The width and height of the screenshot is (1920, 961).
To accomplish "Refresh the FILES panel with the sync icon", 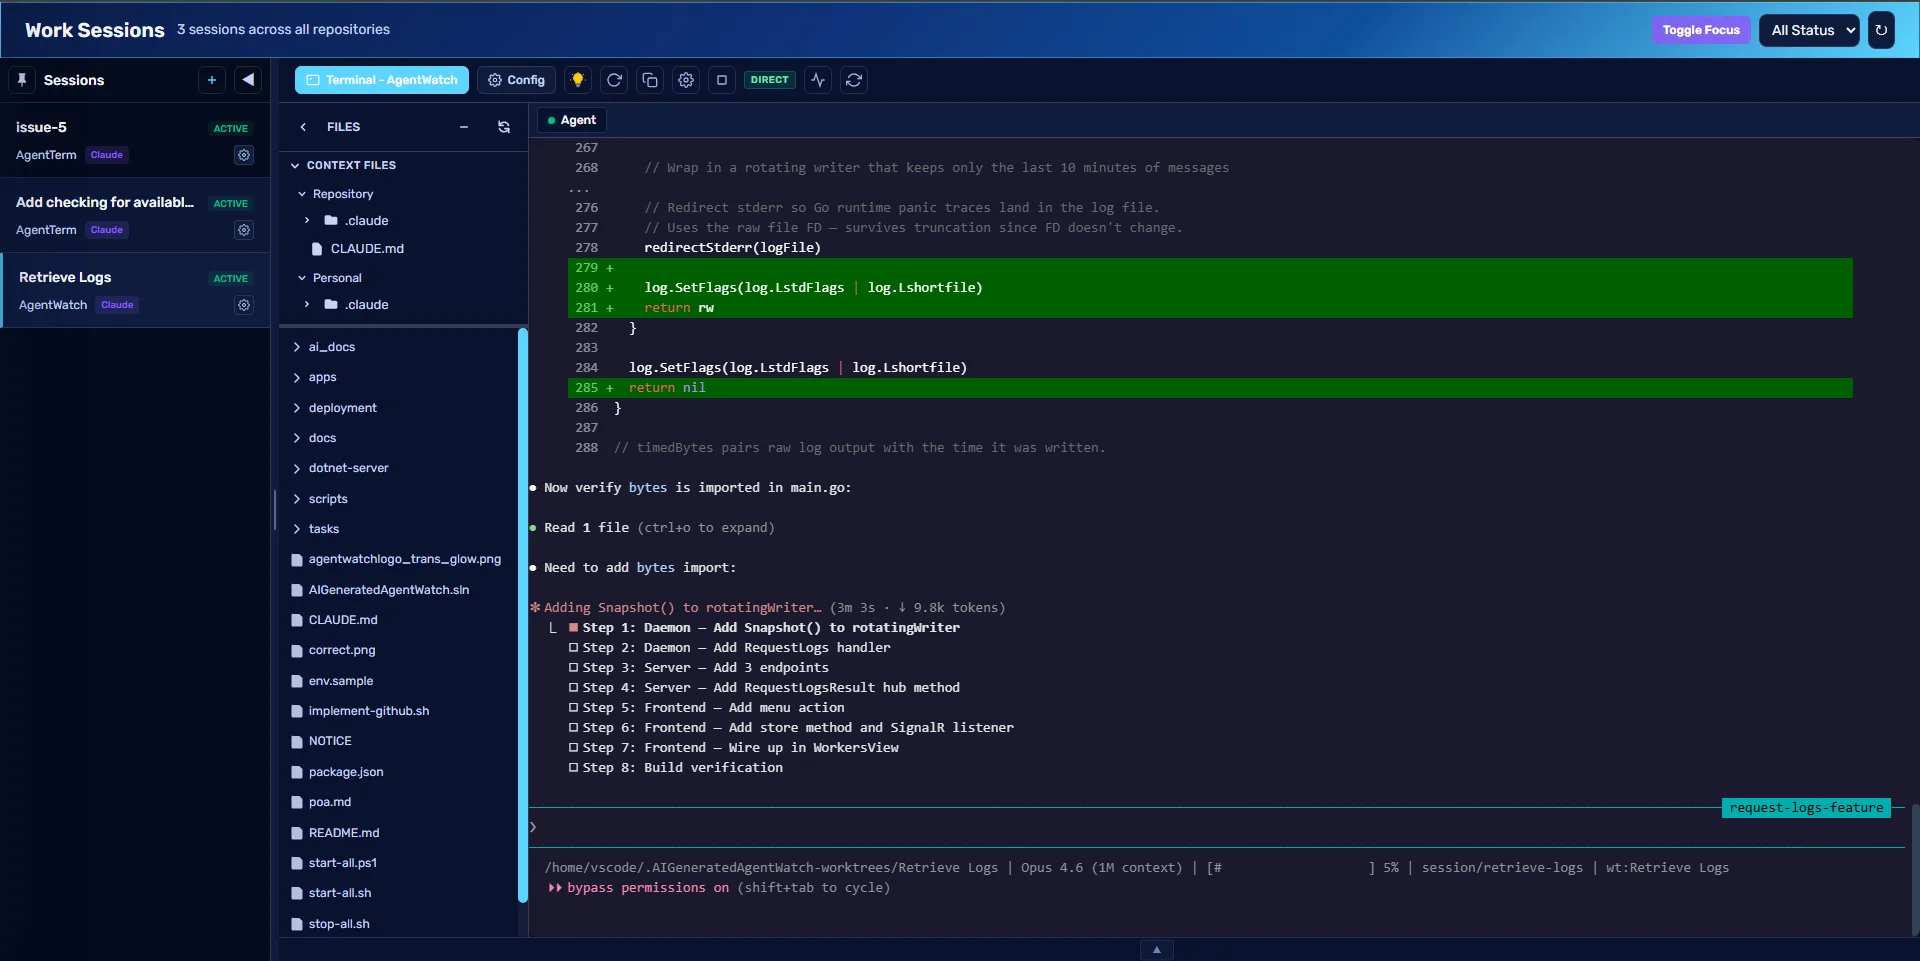I will (504, 127).
